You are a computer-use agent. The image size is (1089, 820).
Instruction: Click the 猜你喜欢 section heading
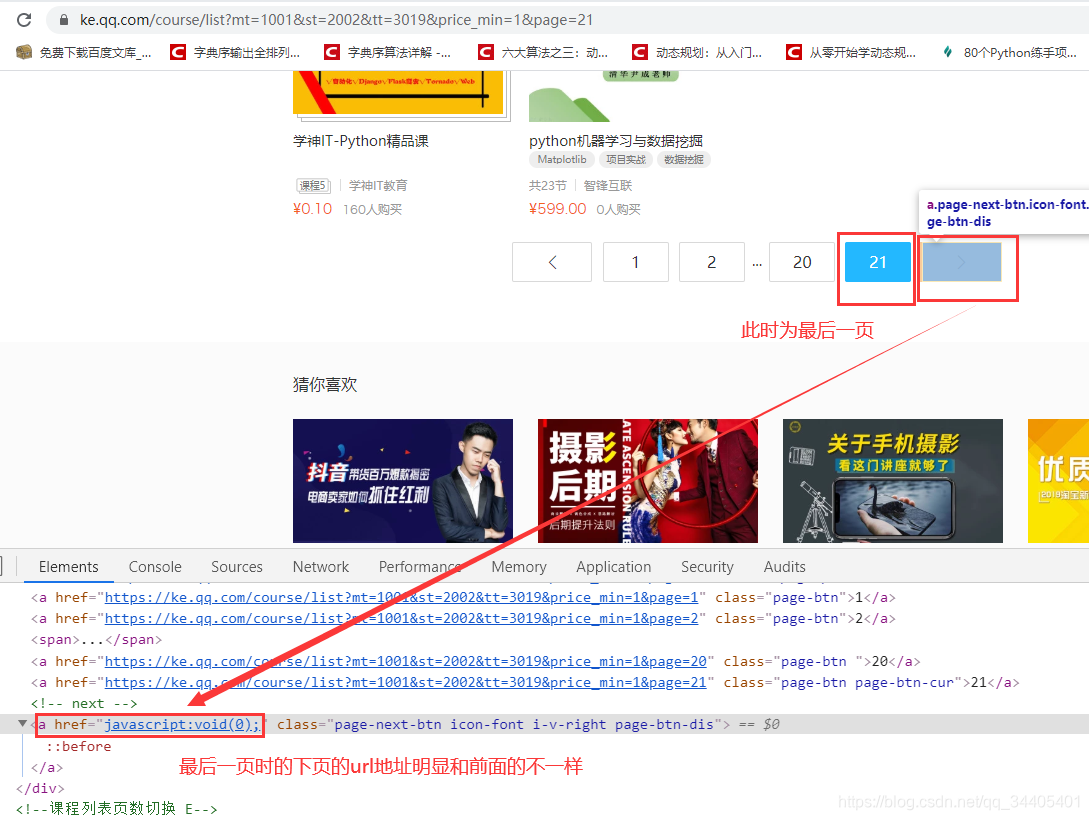324,385
